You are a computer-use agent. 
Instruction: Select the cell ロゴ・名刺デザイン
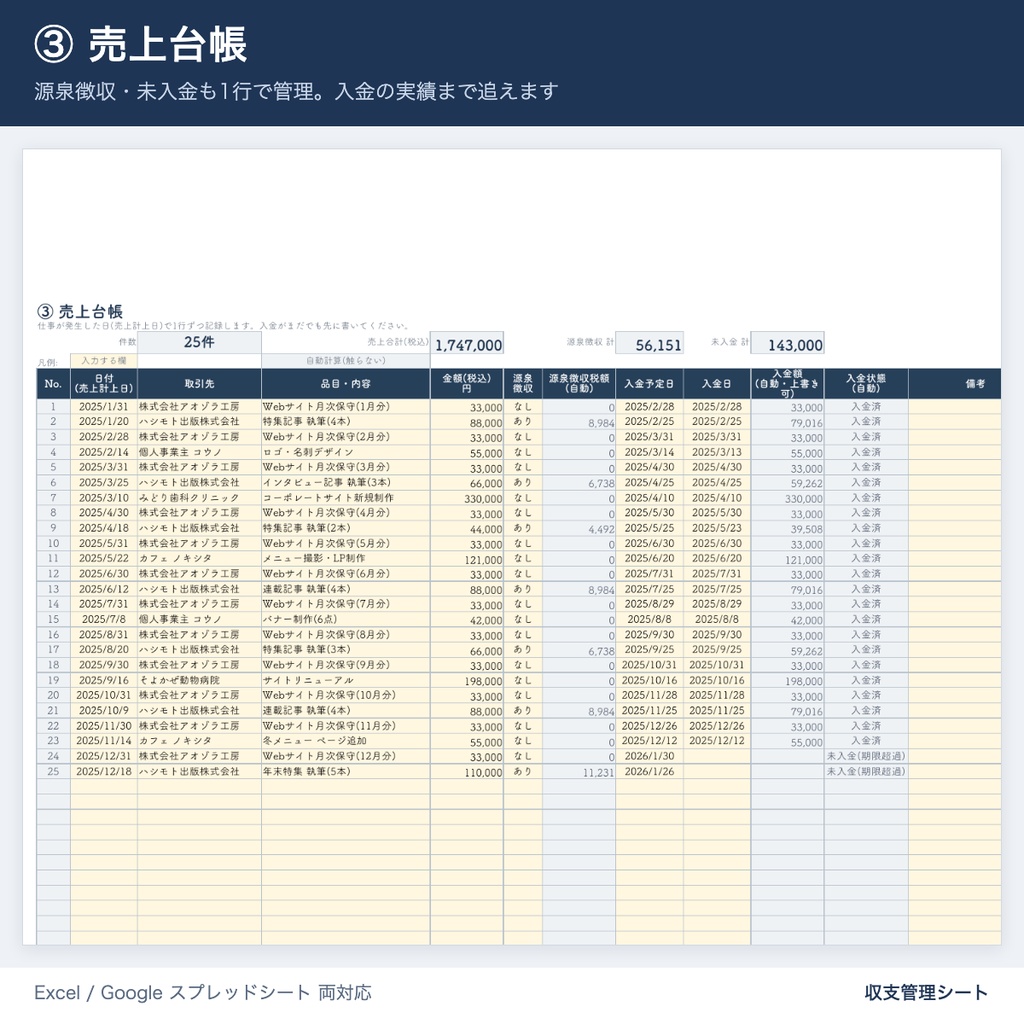pos(345,452)
